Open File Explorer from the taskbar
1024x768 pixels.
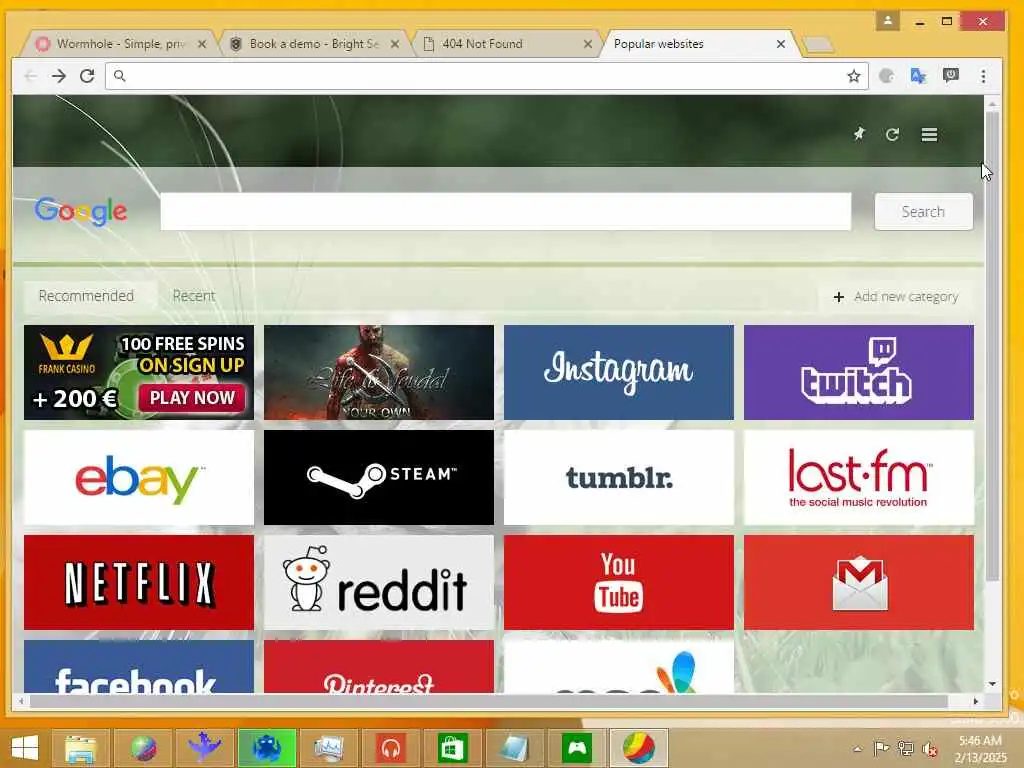click(80, 748)
